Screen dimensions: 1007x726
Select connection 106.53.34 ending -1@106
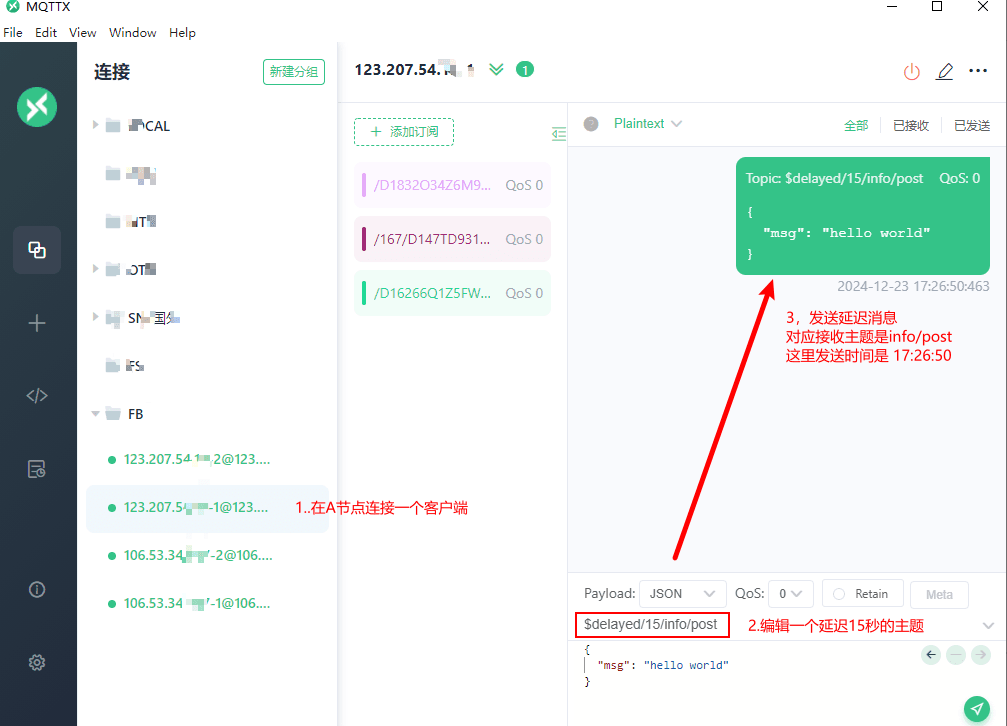pos(207,603)
